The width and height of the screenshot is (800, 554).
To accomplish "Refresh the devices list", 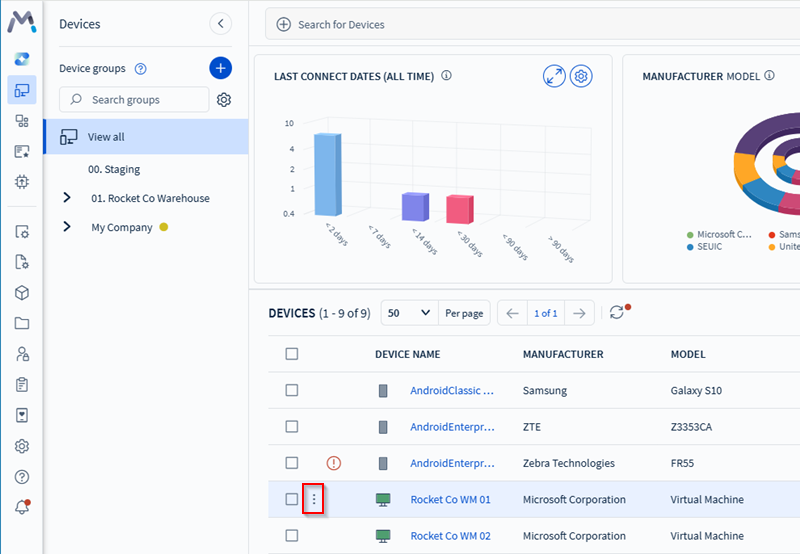I will [617, 313].
